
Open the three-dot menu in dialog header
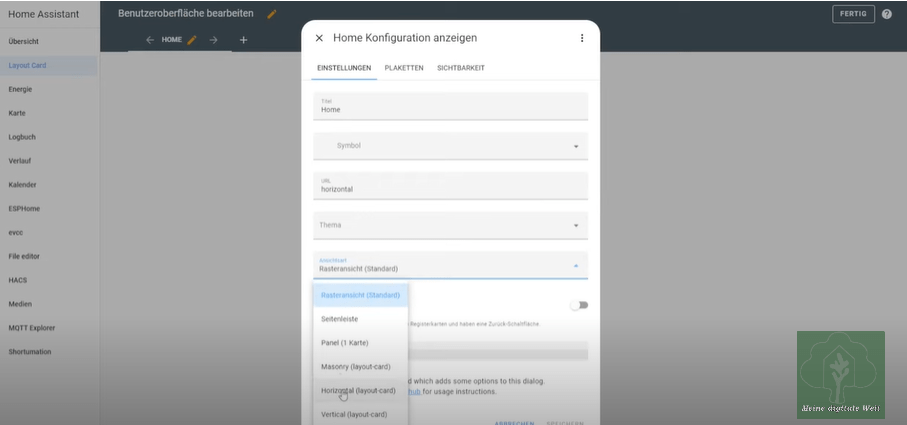point(582,38)
